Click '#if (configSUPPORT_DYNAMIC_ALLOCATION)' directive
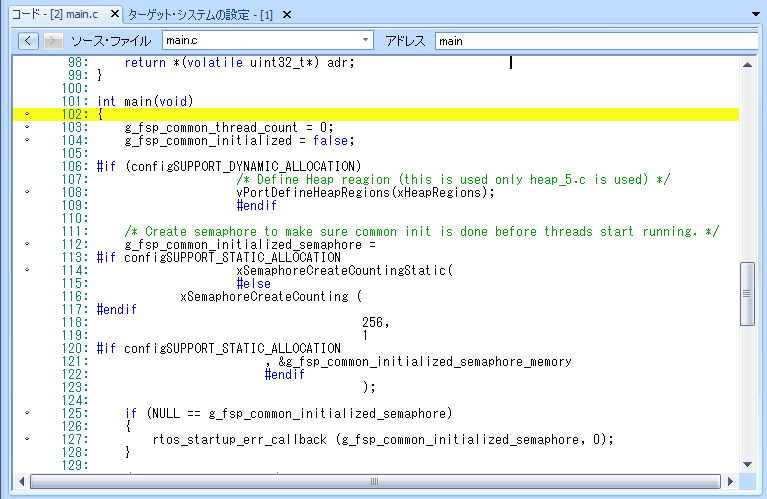The image size is (767, 499). 229,166
